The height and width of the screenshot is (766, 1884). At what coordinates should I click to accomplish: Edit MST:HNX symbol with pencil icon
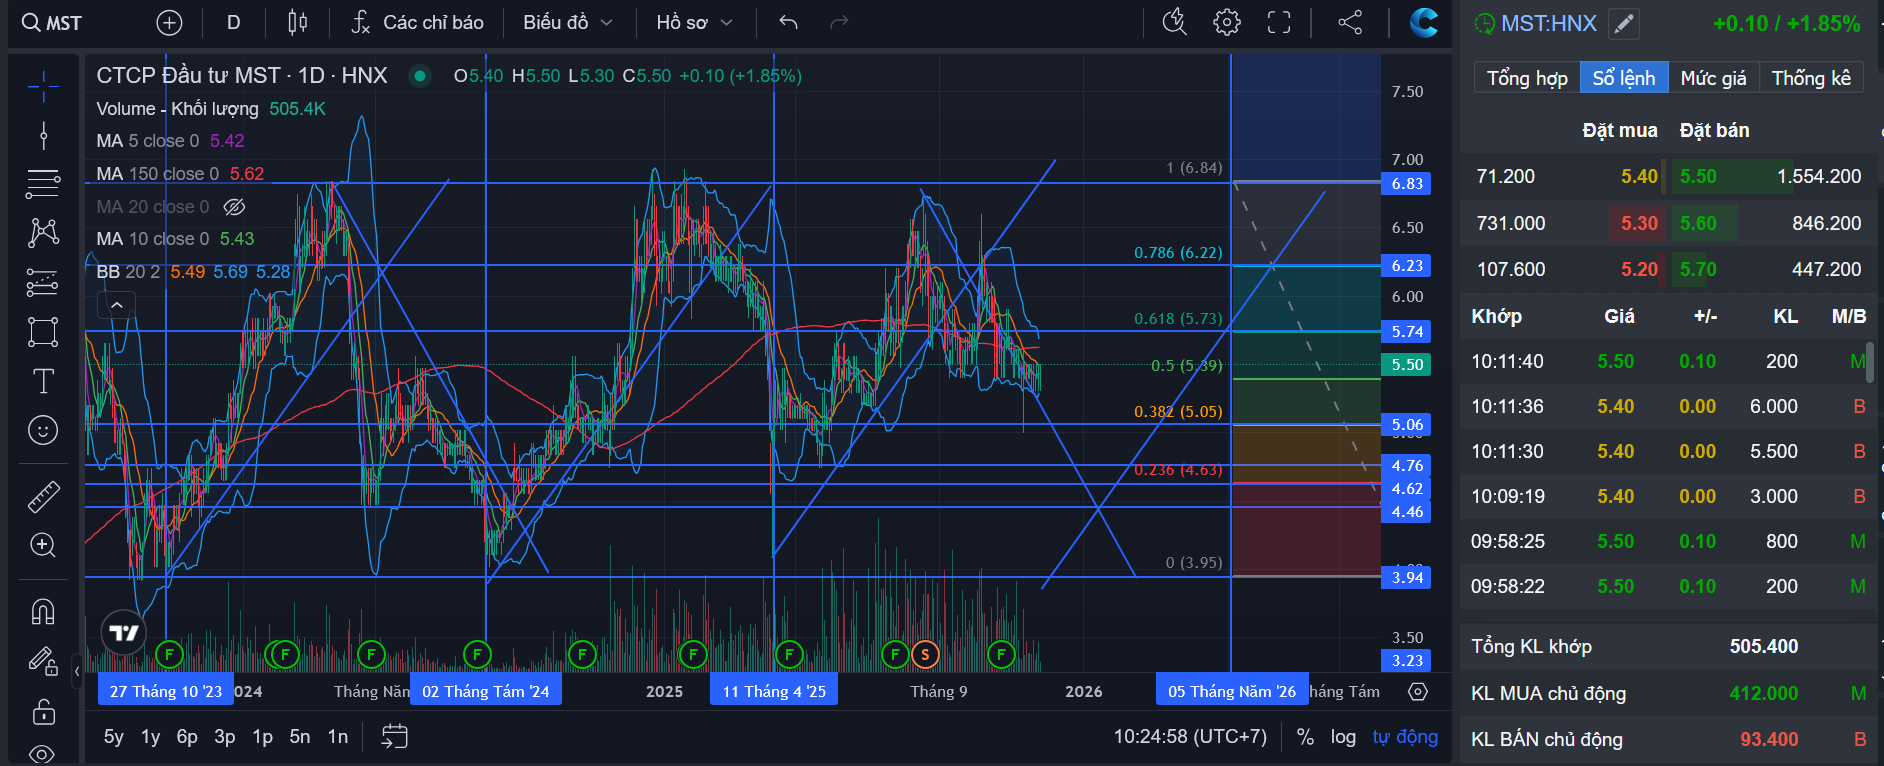pyautogui.click(x=1624, y=23)
